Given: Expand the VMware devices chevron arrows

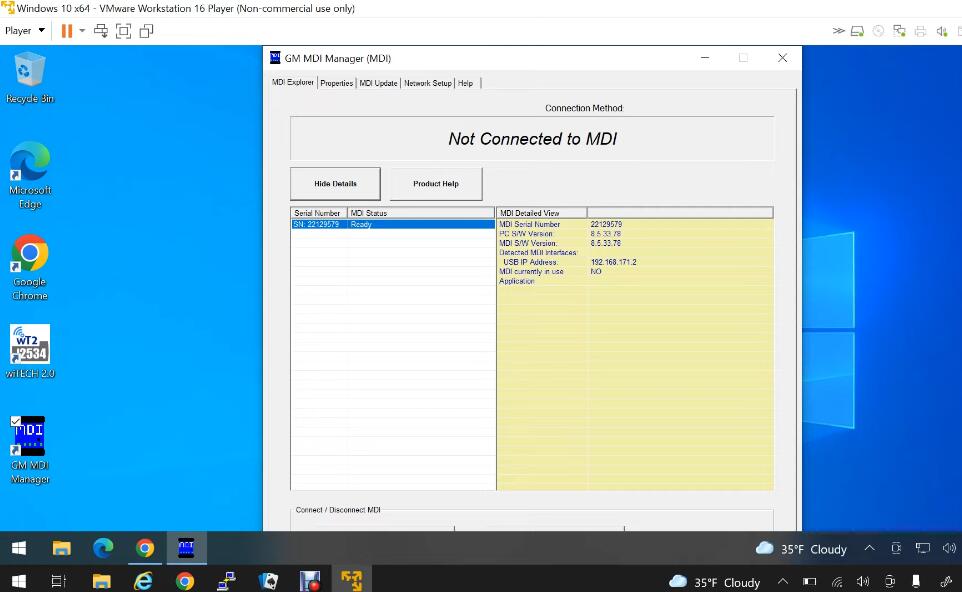Looking at the screenshot, I should (x=838, y=31).
